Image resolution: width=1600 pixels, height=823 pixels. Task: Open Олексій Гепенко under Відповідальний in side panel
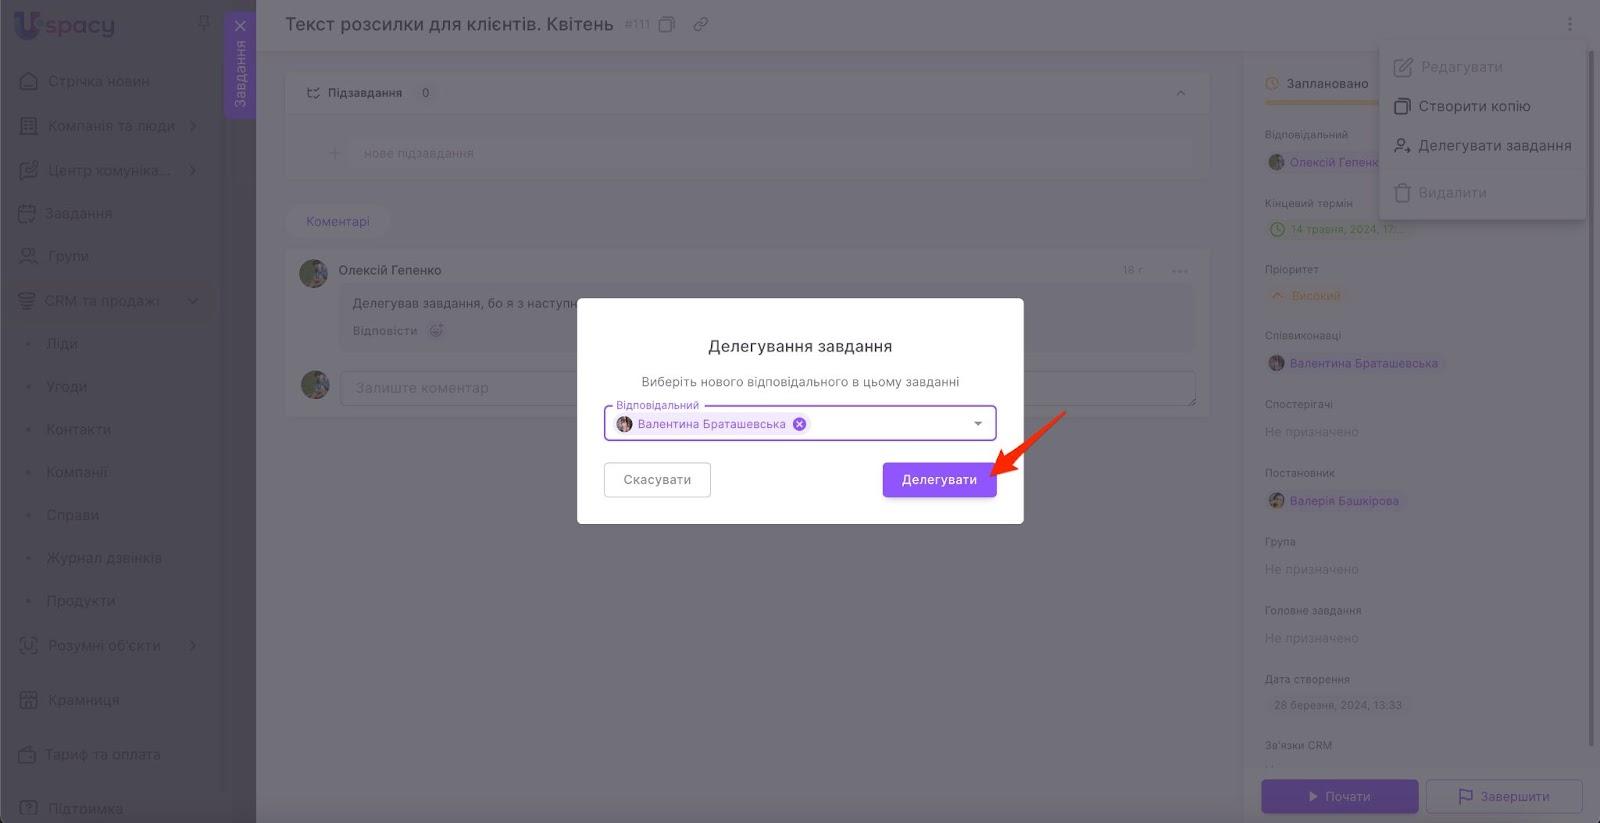coord(1323,162)
